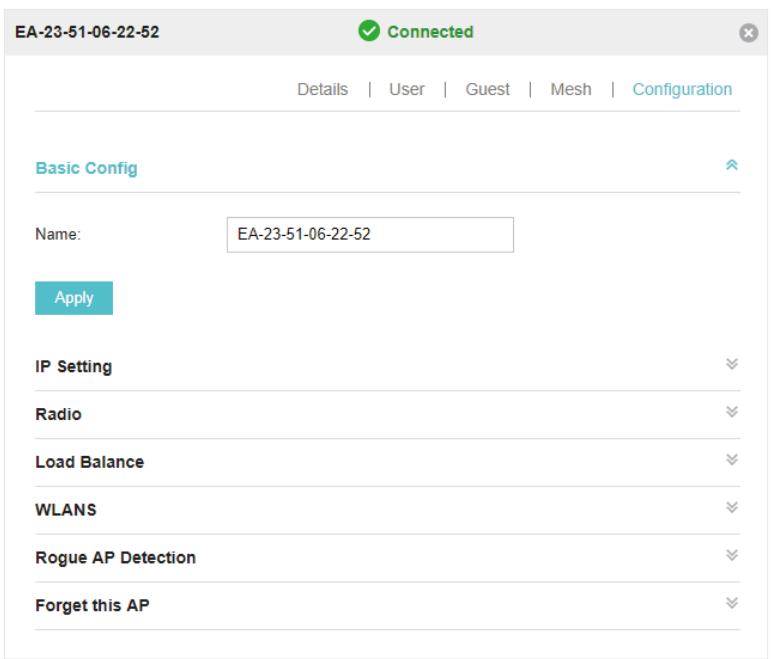This screenshot has height=659, width=771.
Task: Switch to the Guest tab
Action: (x=487, y=90)
